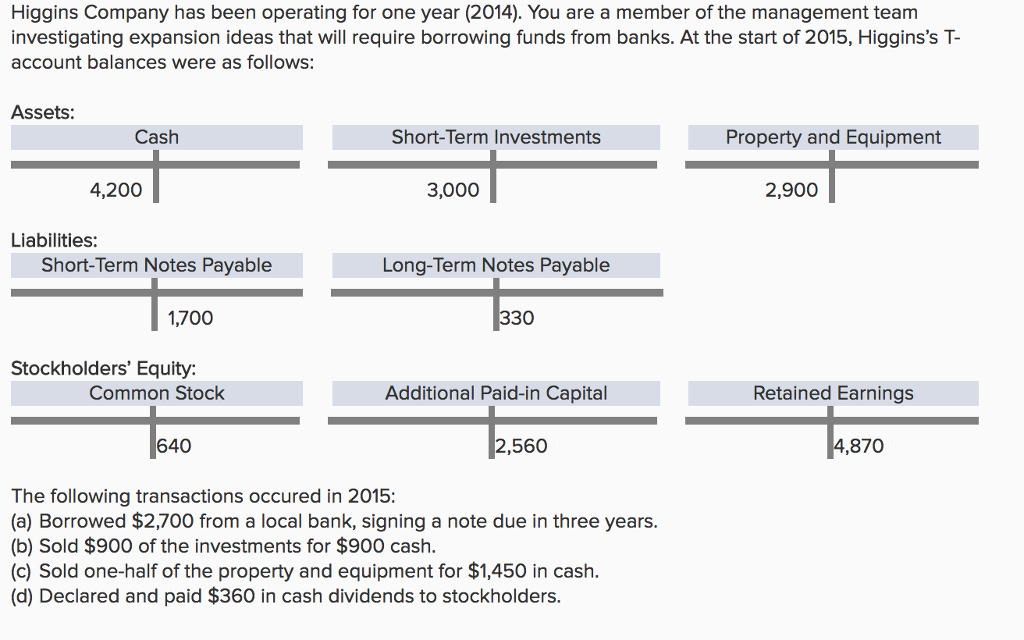Select the Property and Equipment header
1024x640 pixels.
pyautogui.click(x=833, y=137)
